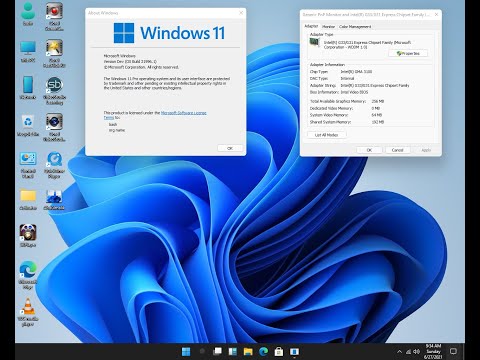Open the Microsoft Software License Terms link
Screen dimensions: 480x360
(184, 113)
